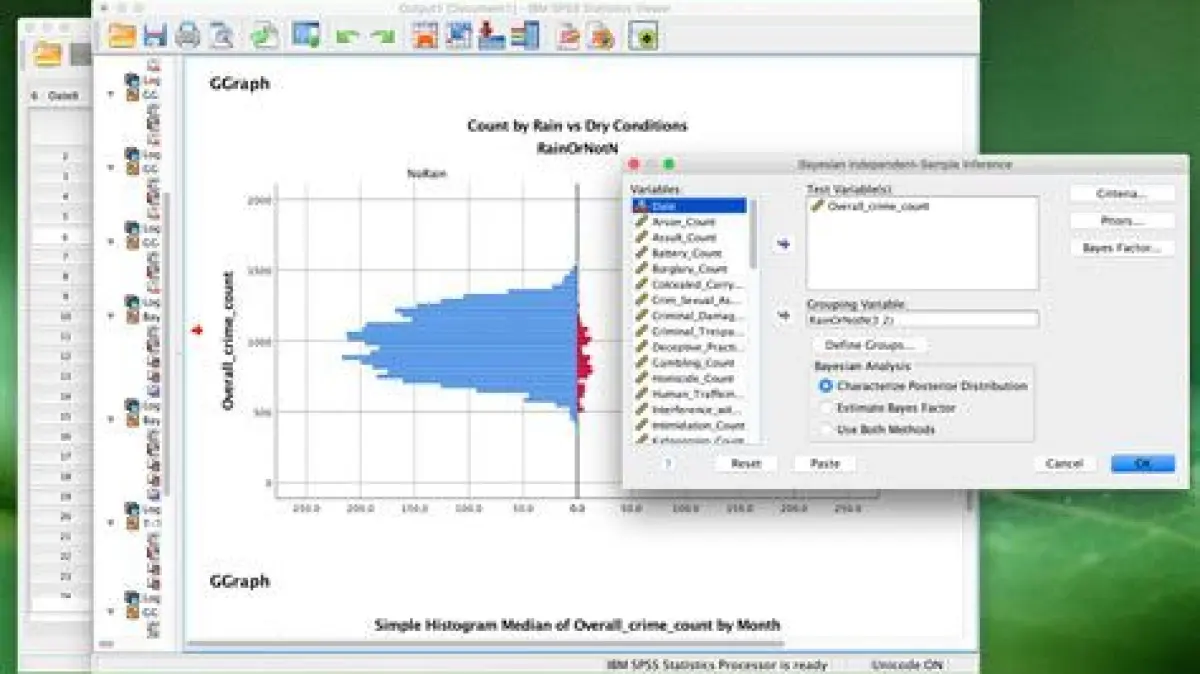Image resolution: width=1200 pixels, height=674 pixels.
Task: Open help with the question mark button
Action: (667, 463)
